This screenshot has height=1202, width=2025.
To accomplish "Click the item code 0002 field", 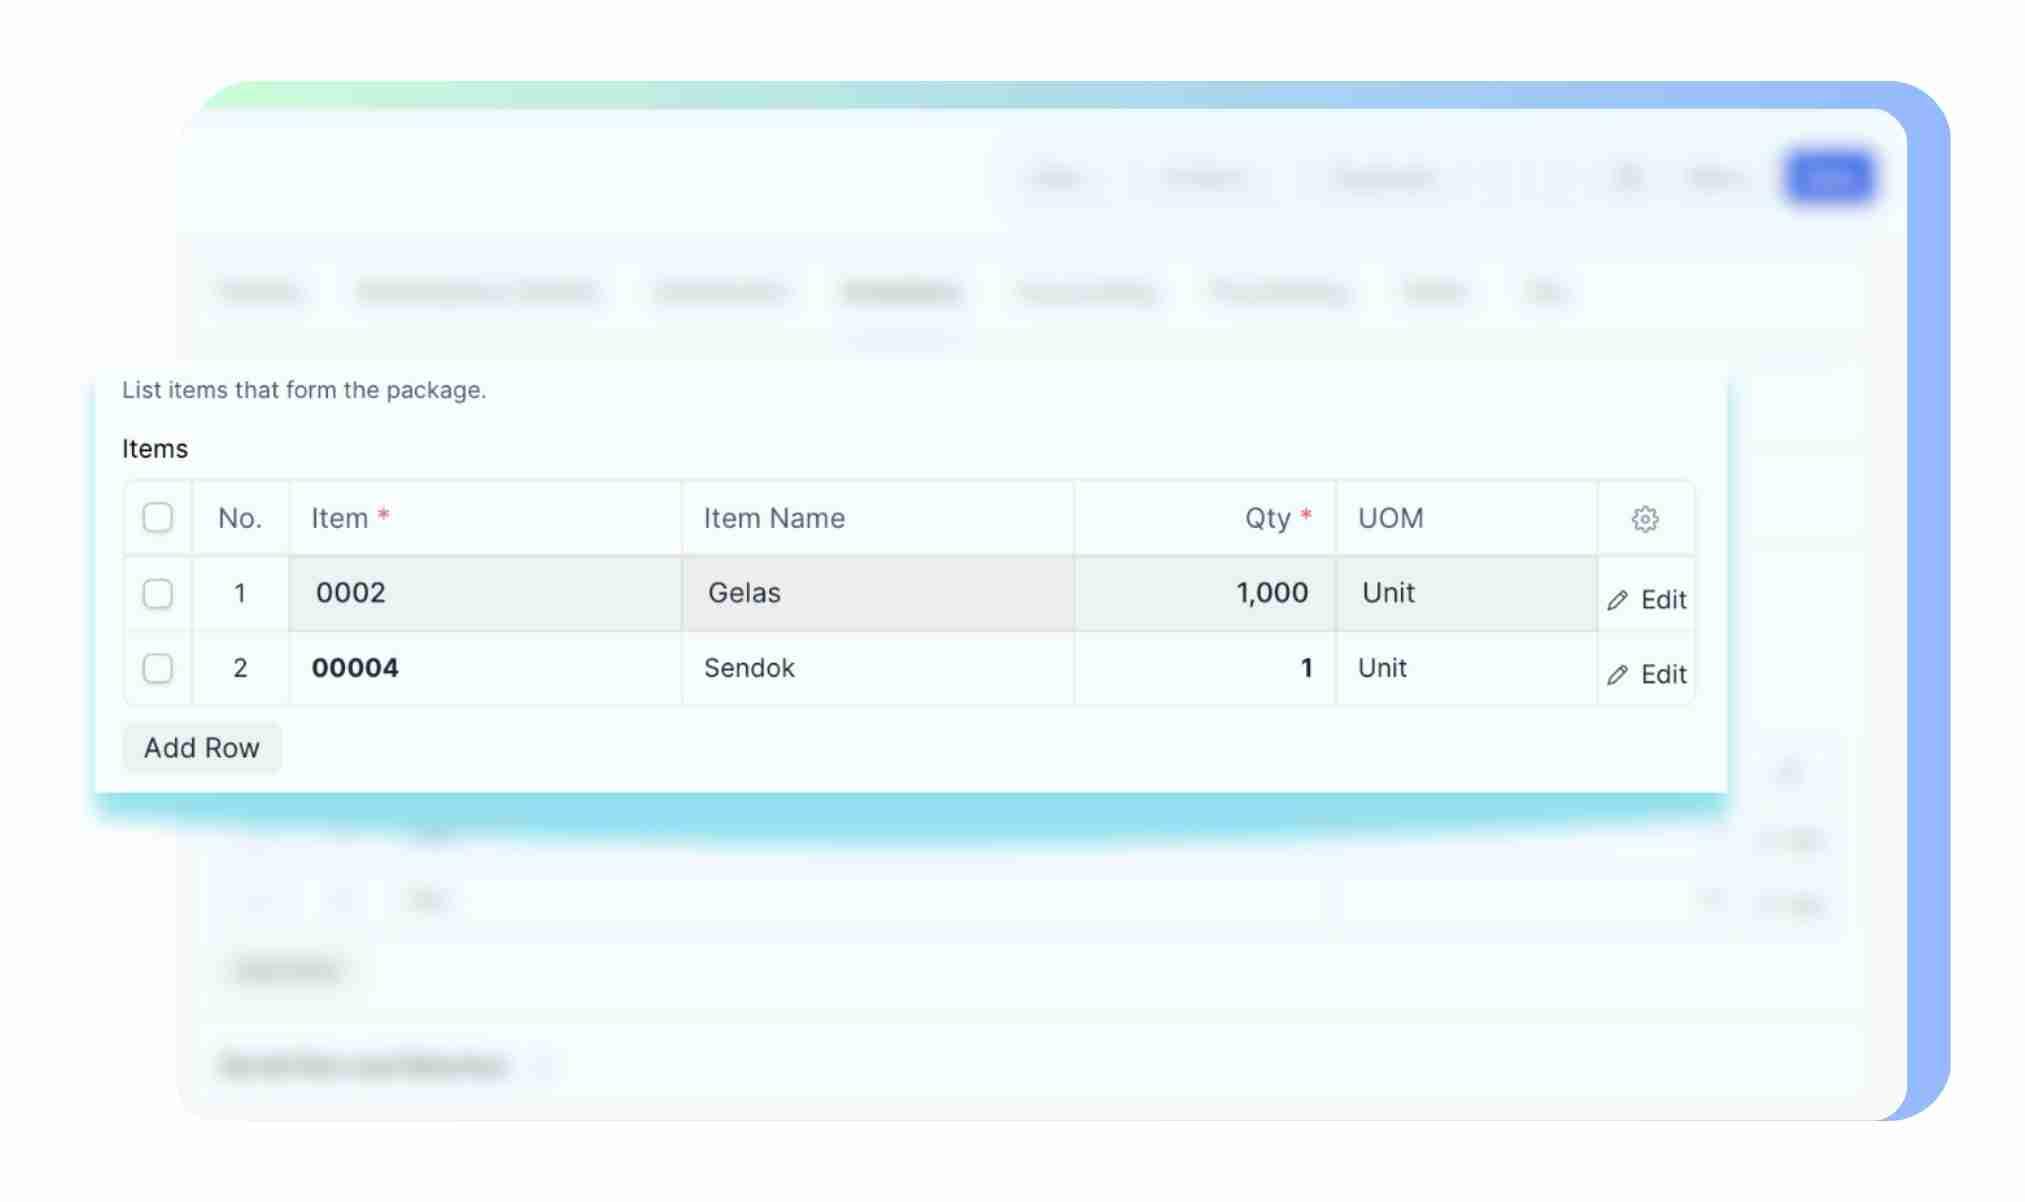I will (x=485, y=593).
